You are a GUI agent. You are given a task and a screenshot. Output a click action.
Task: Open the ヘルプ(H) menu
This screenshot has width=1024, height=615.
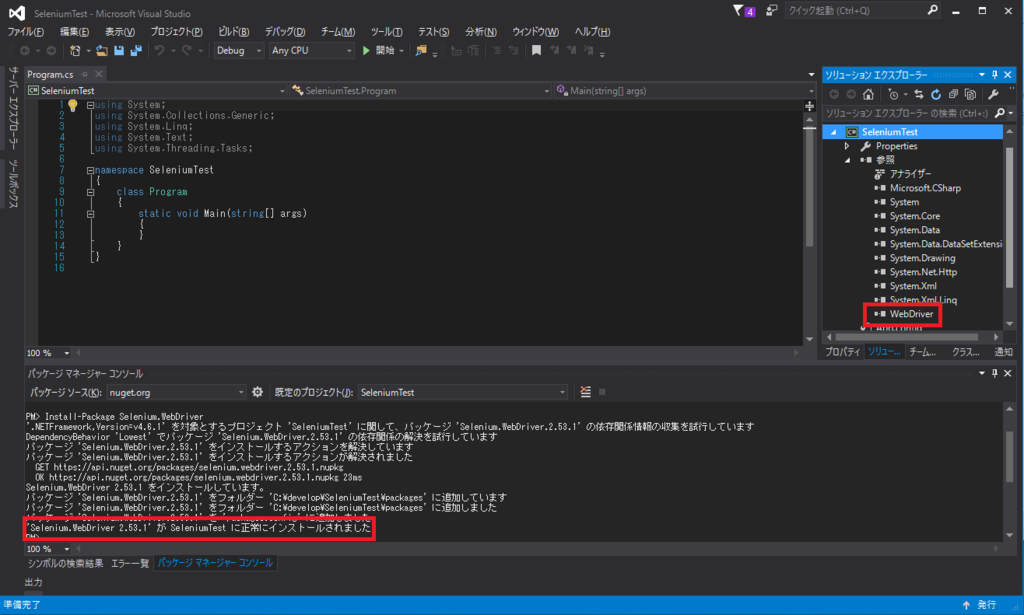coord(592,31)
